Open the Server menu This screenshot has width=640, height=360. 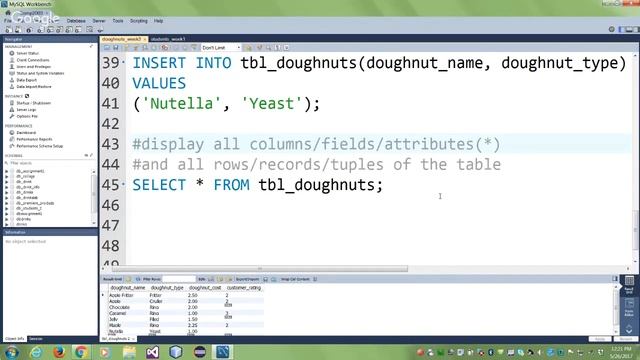click(x=99, y=21)
